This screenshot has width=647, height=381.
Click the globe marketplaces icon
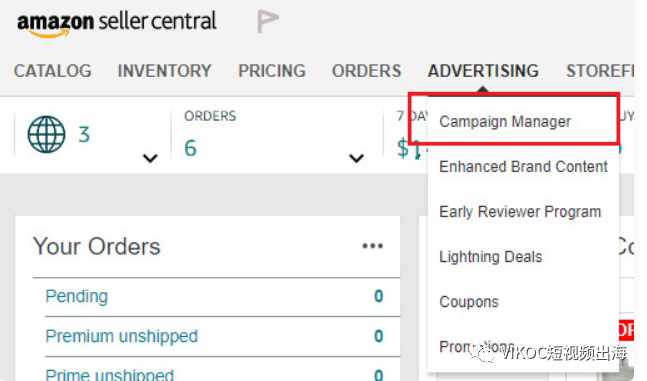tap(46, 134)
